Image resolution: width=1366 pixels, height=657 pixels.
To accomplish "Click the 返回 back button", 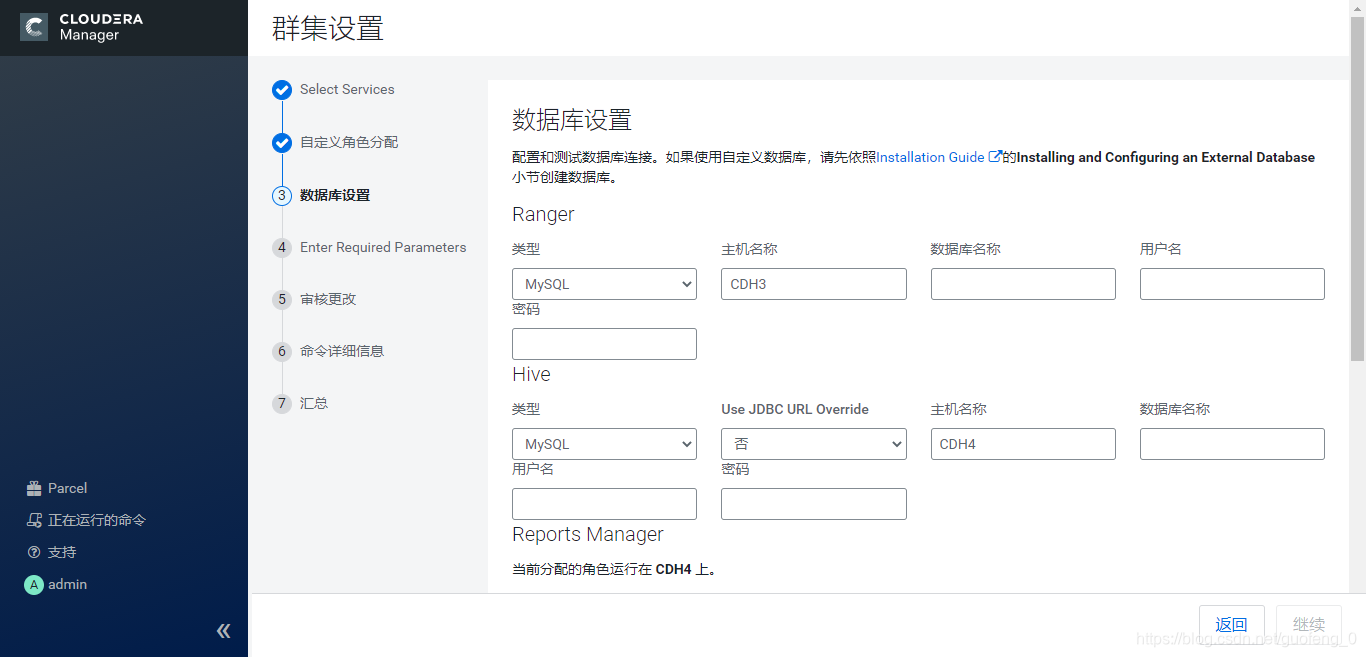I will (x=1232, y=625).
